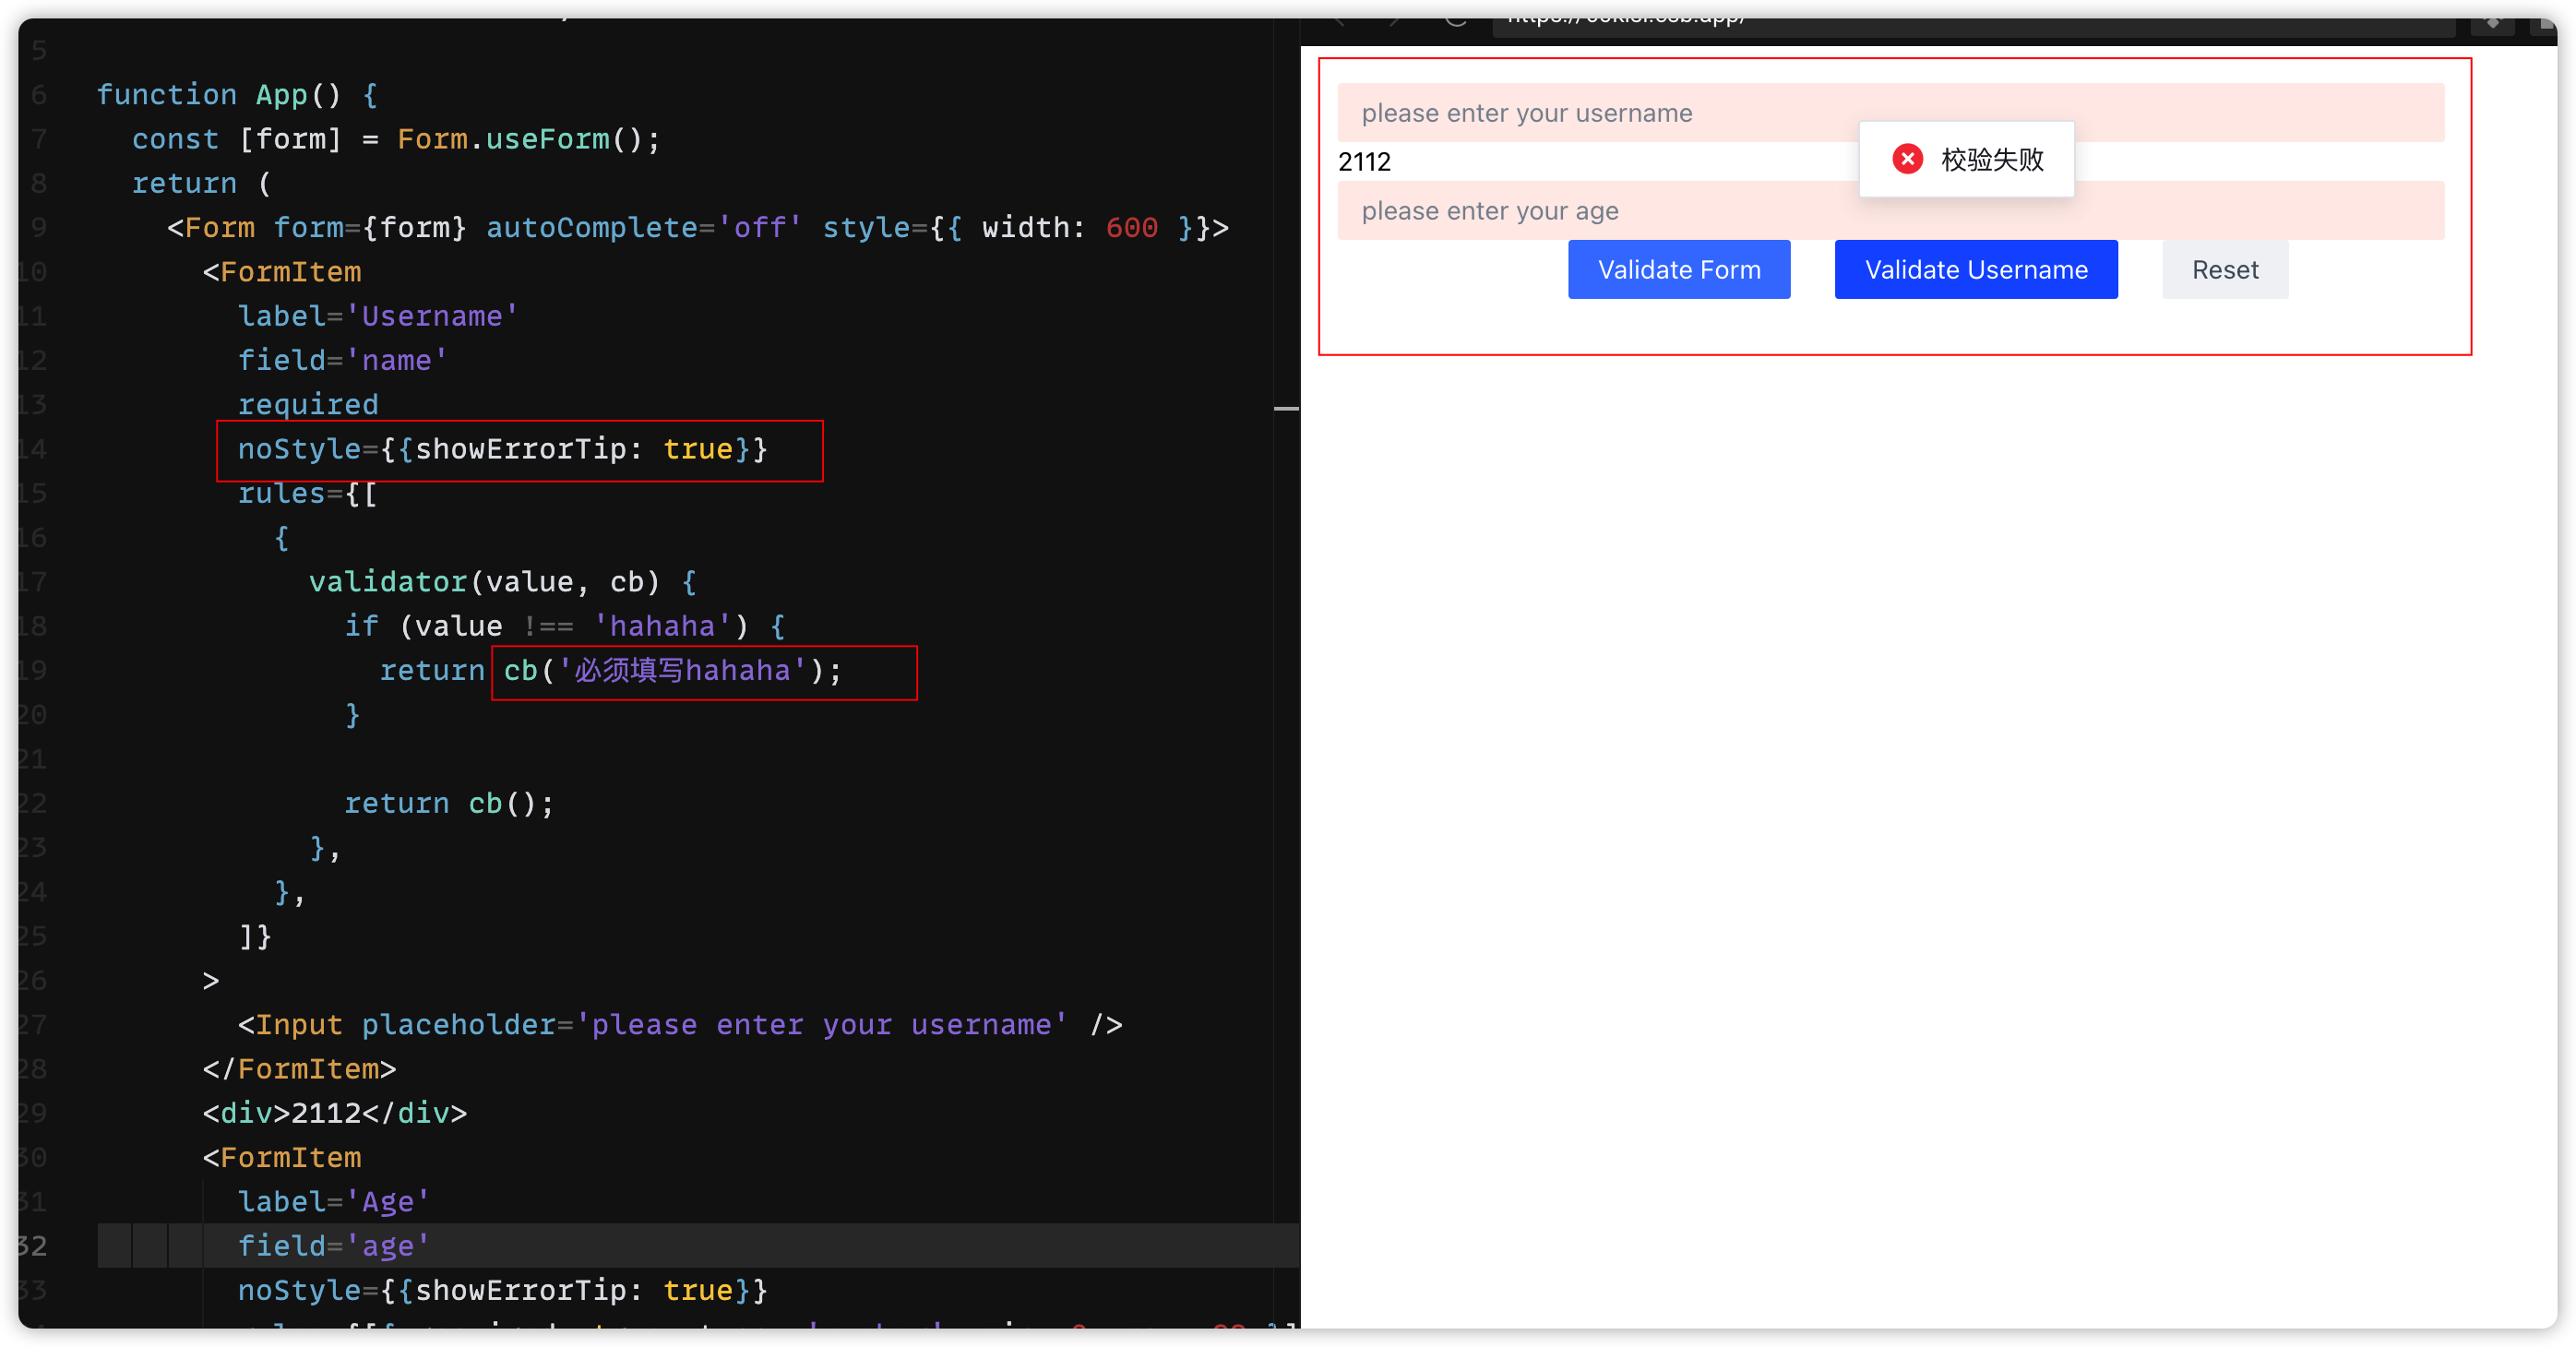Click the browser back arrow icon
Image resolution: width=2576 pixels, height=1347 pixels.
tap(1339, 22)
